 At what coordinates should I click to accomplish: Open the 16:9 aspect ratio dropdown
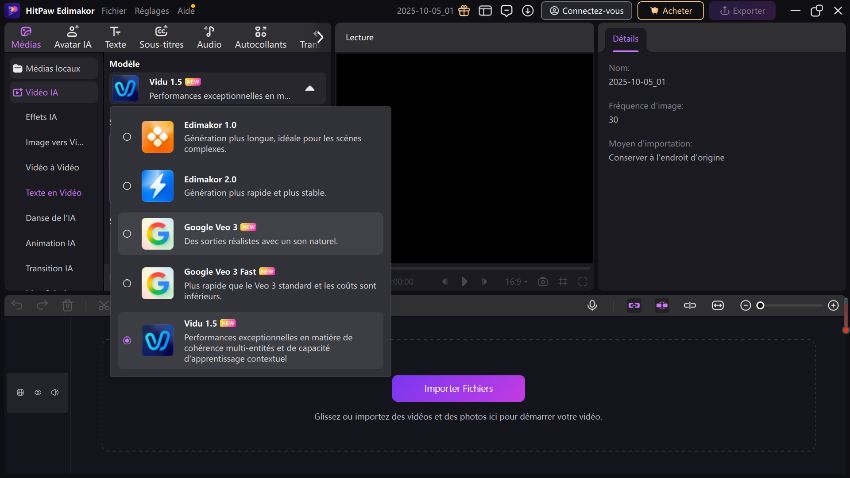[x=516, y=282]
